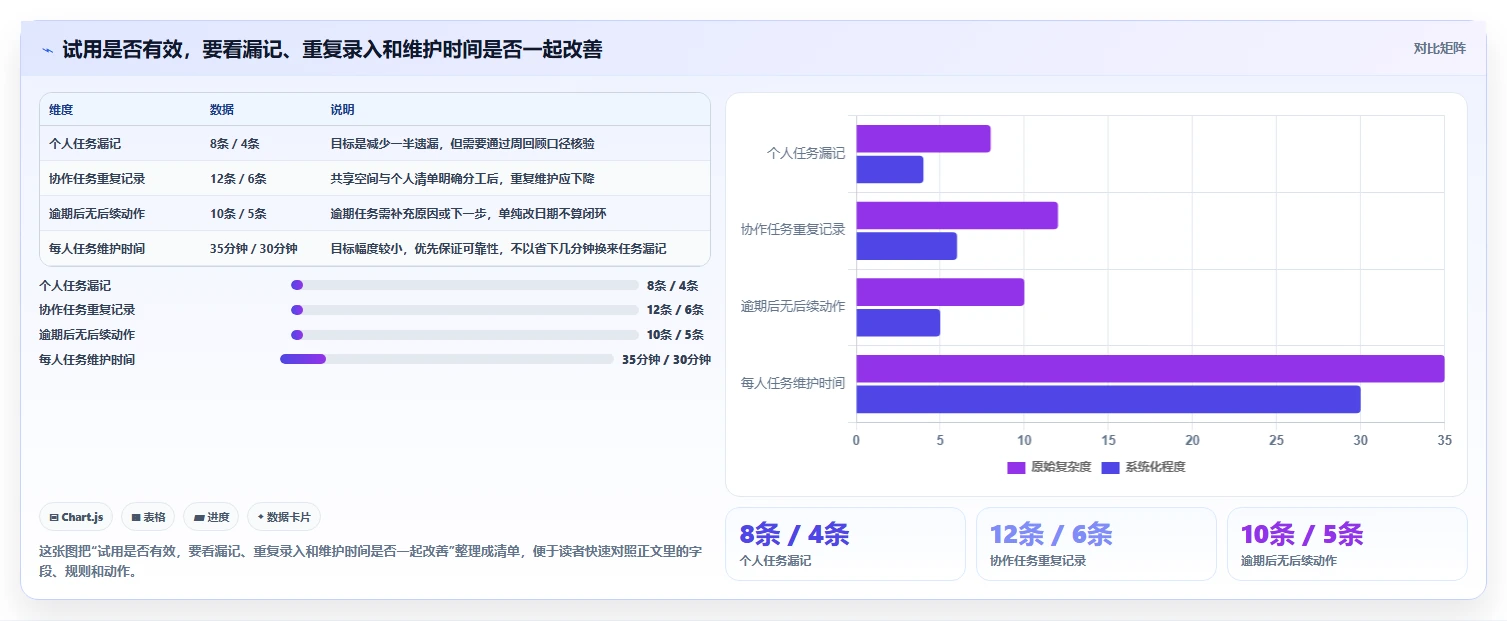The height and width of the screenshot is (621, 1507).
Task: Click the 数据 table column header
Action: coord(222,110)
